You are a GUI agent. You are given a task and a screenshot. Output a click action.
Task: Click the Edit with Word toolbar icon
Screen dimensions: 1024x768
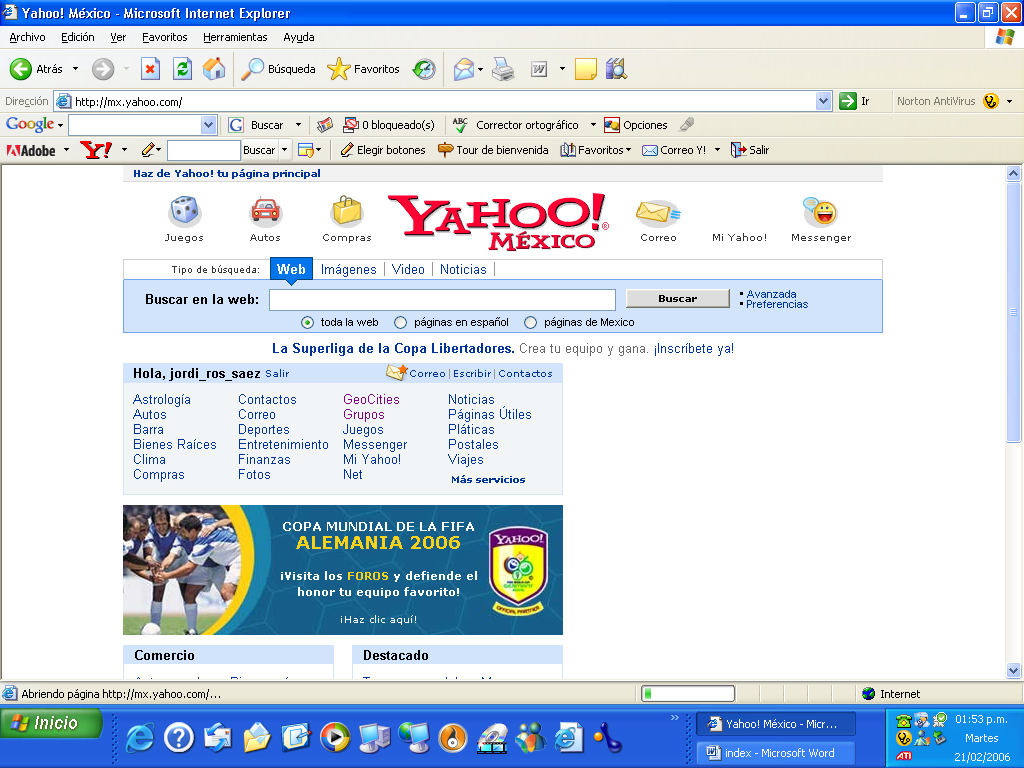click(x=539, y=69)
